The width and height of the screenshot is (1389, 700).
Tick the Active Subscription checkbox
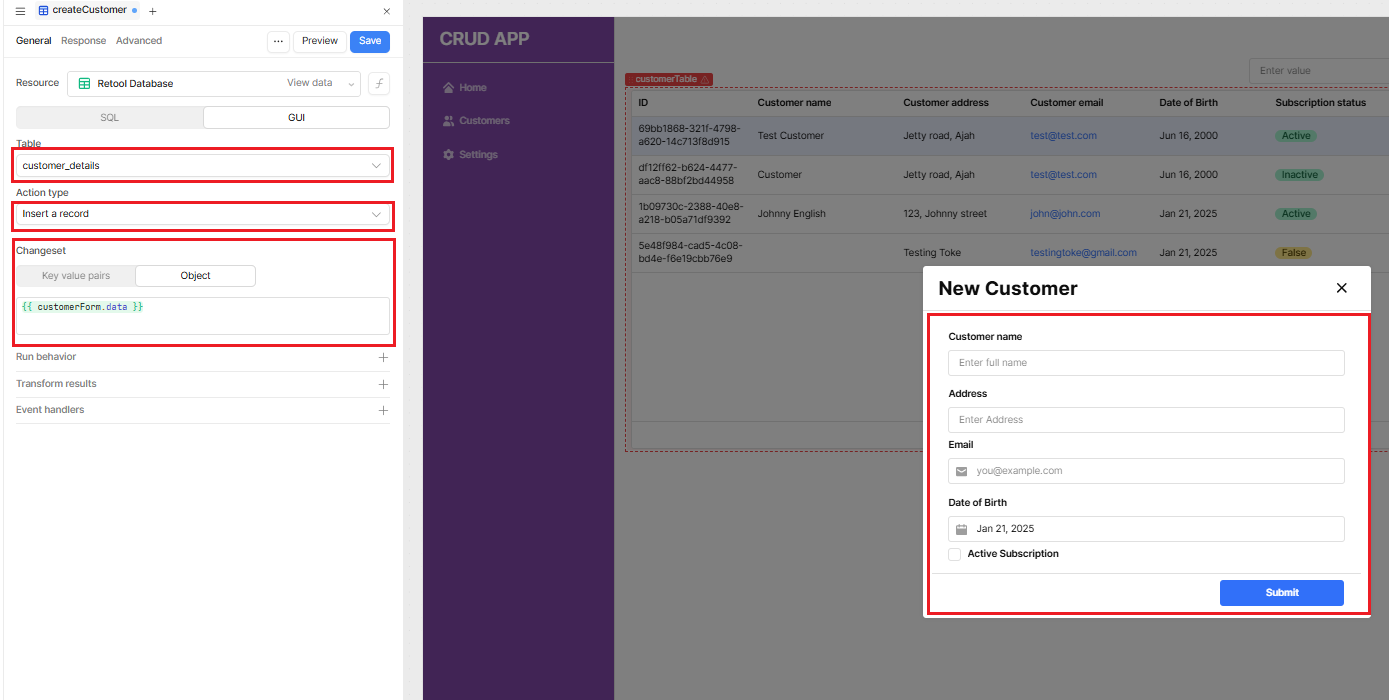click(x=955, y=554)
